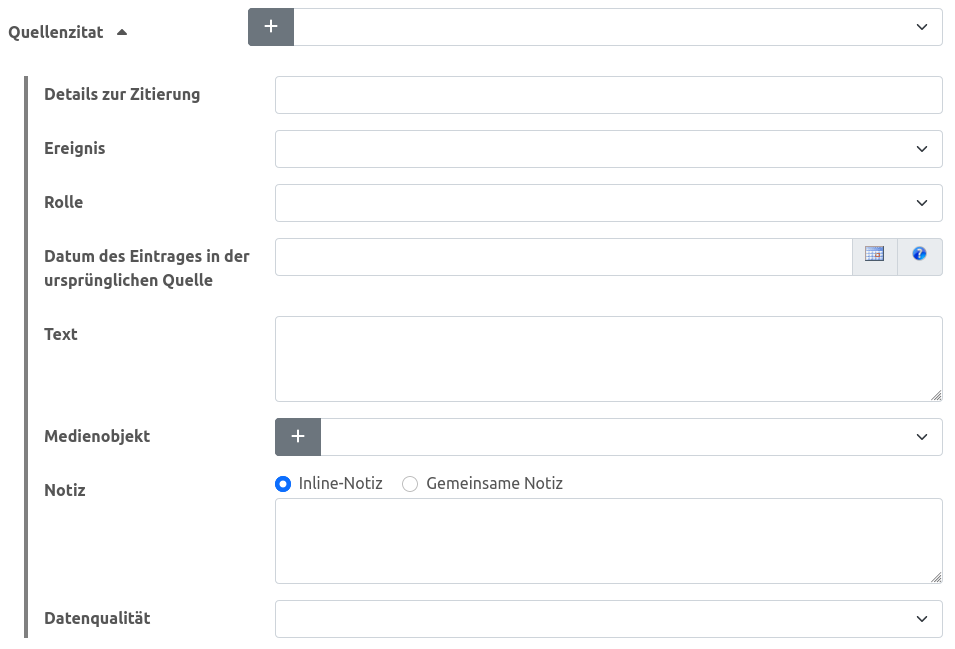Image resolution: width=955 pixels, height=649 pixels.
Task: Select the Gemeinsame Notiz radio button
Action: pyautogui.click(x=410, y=484)
